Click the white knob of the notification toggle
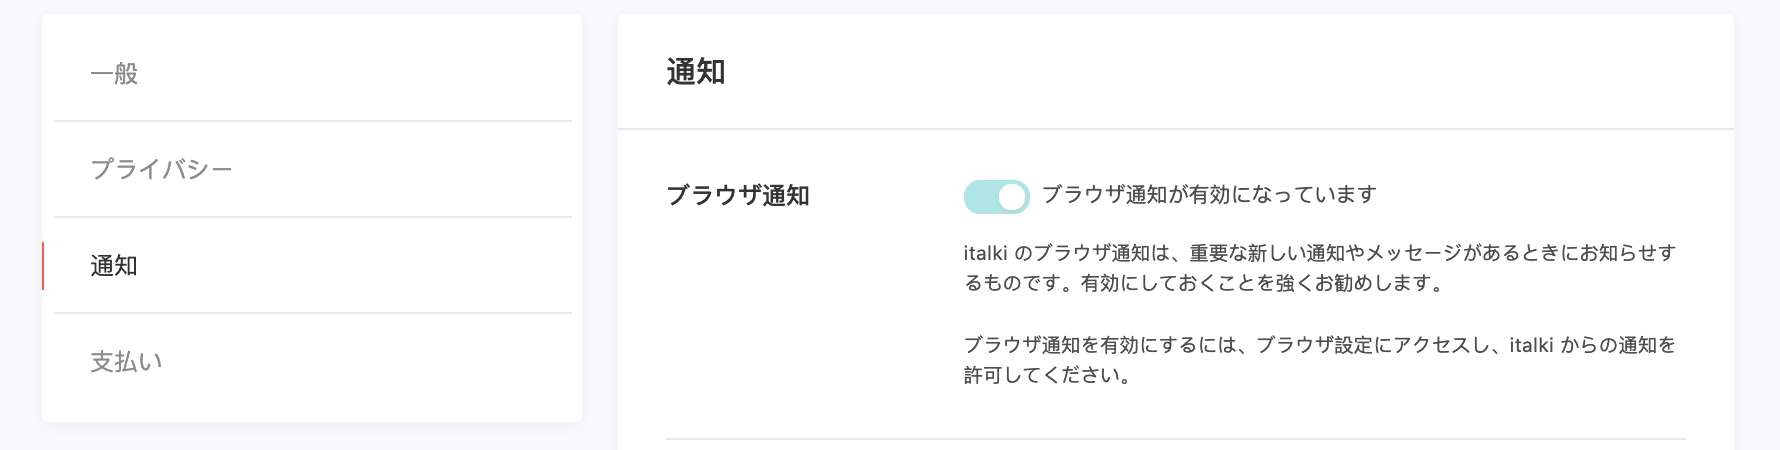The image size is (1780, 450). [1012, 197]
